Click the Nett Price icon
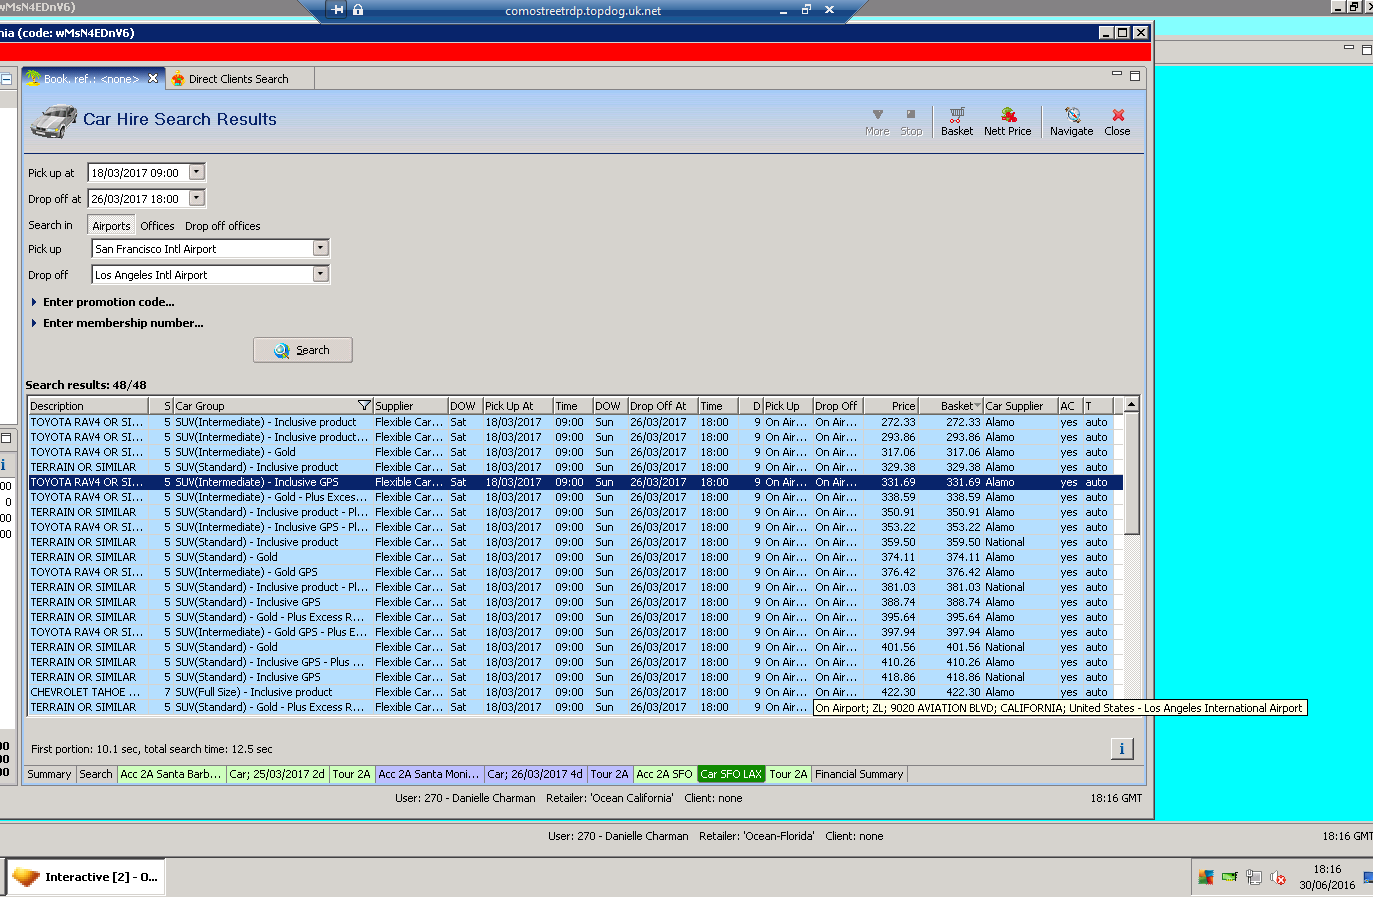The width and height of the screenshot is (1373, 897). tap(1007, 121)
